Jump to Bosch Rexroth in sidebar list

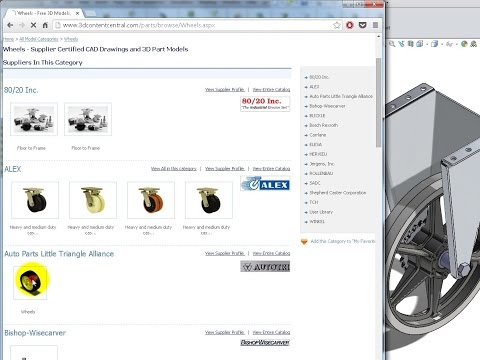[324, 125]
